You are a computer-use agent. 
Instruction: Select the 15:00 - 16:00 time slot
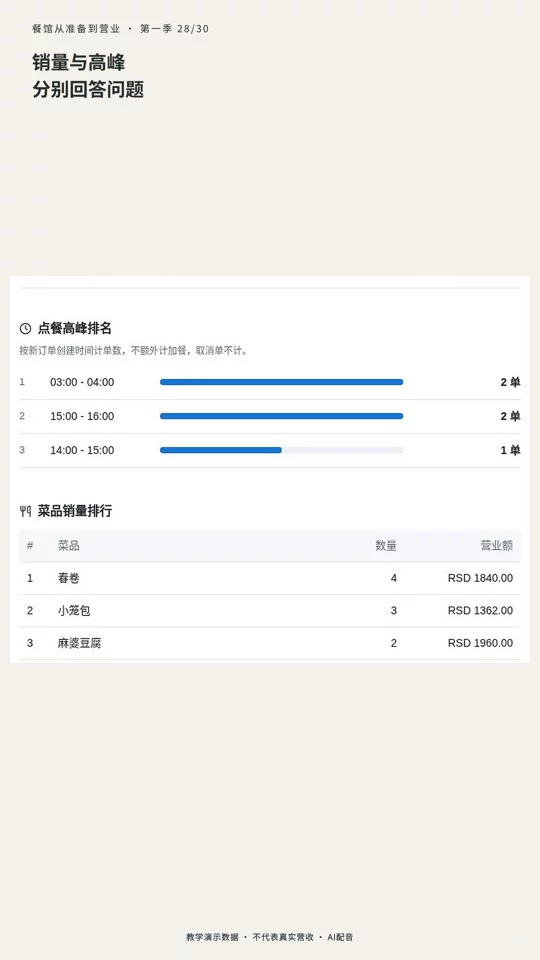tap(82, 416)
